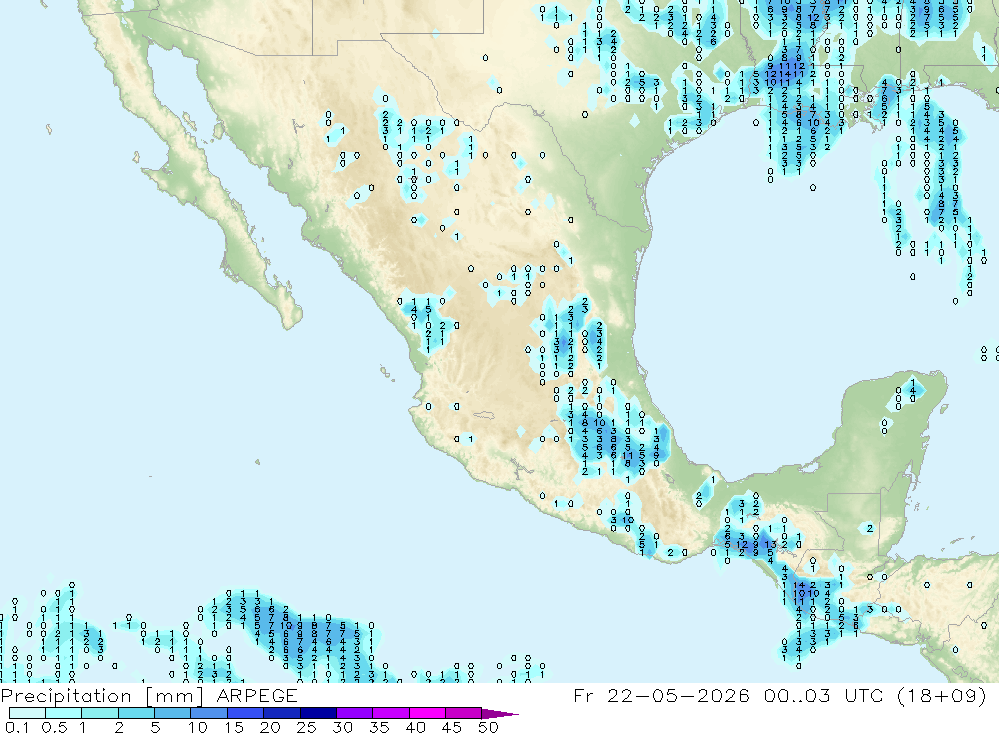Click the legend scale label "50"
Image resolution: width=1000 pixels, height=733 pixels.
[x=488, y=727]
